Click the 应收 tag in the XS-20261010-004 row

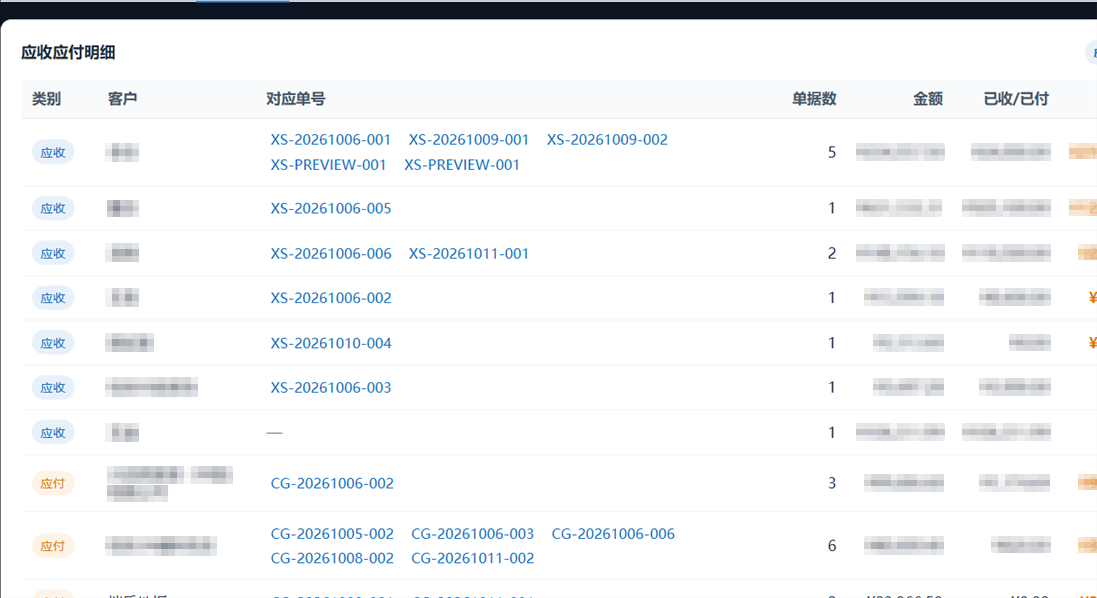pyautogui.click(x=52, y=343)
